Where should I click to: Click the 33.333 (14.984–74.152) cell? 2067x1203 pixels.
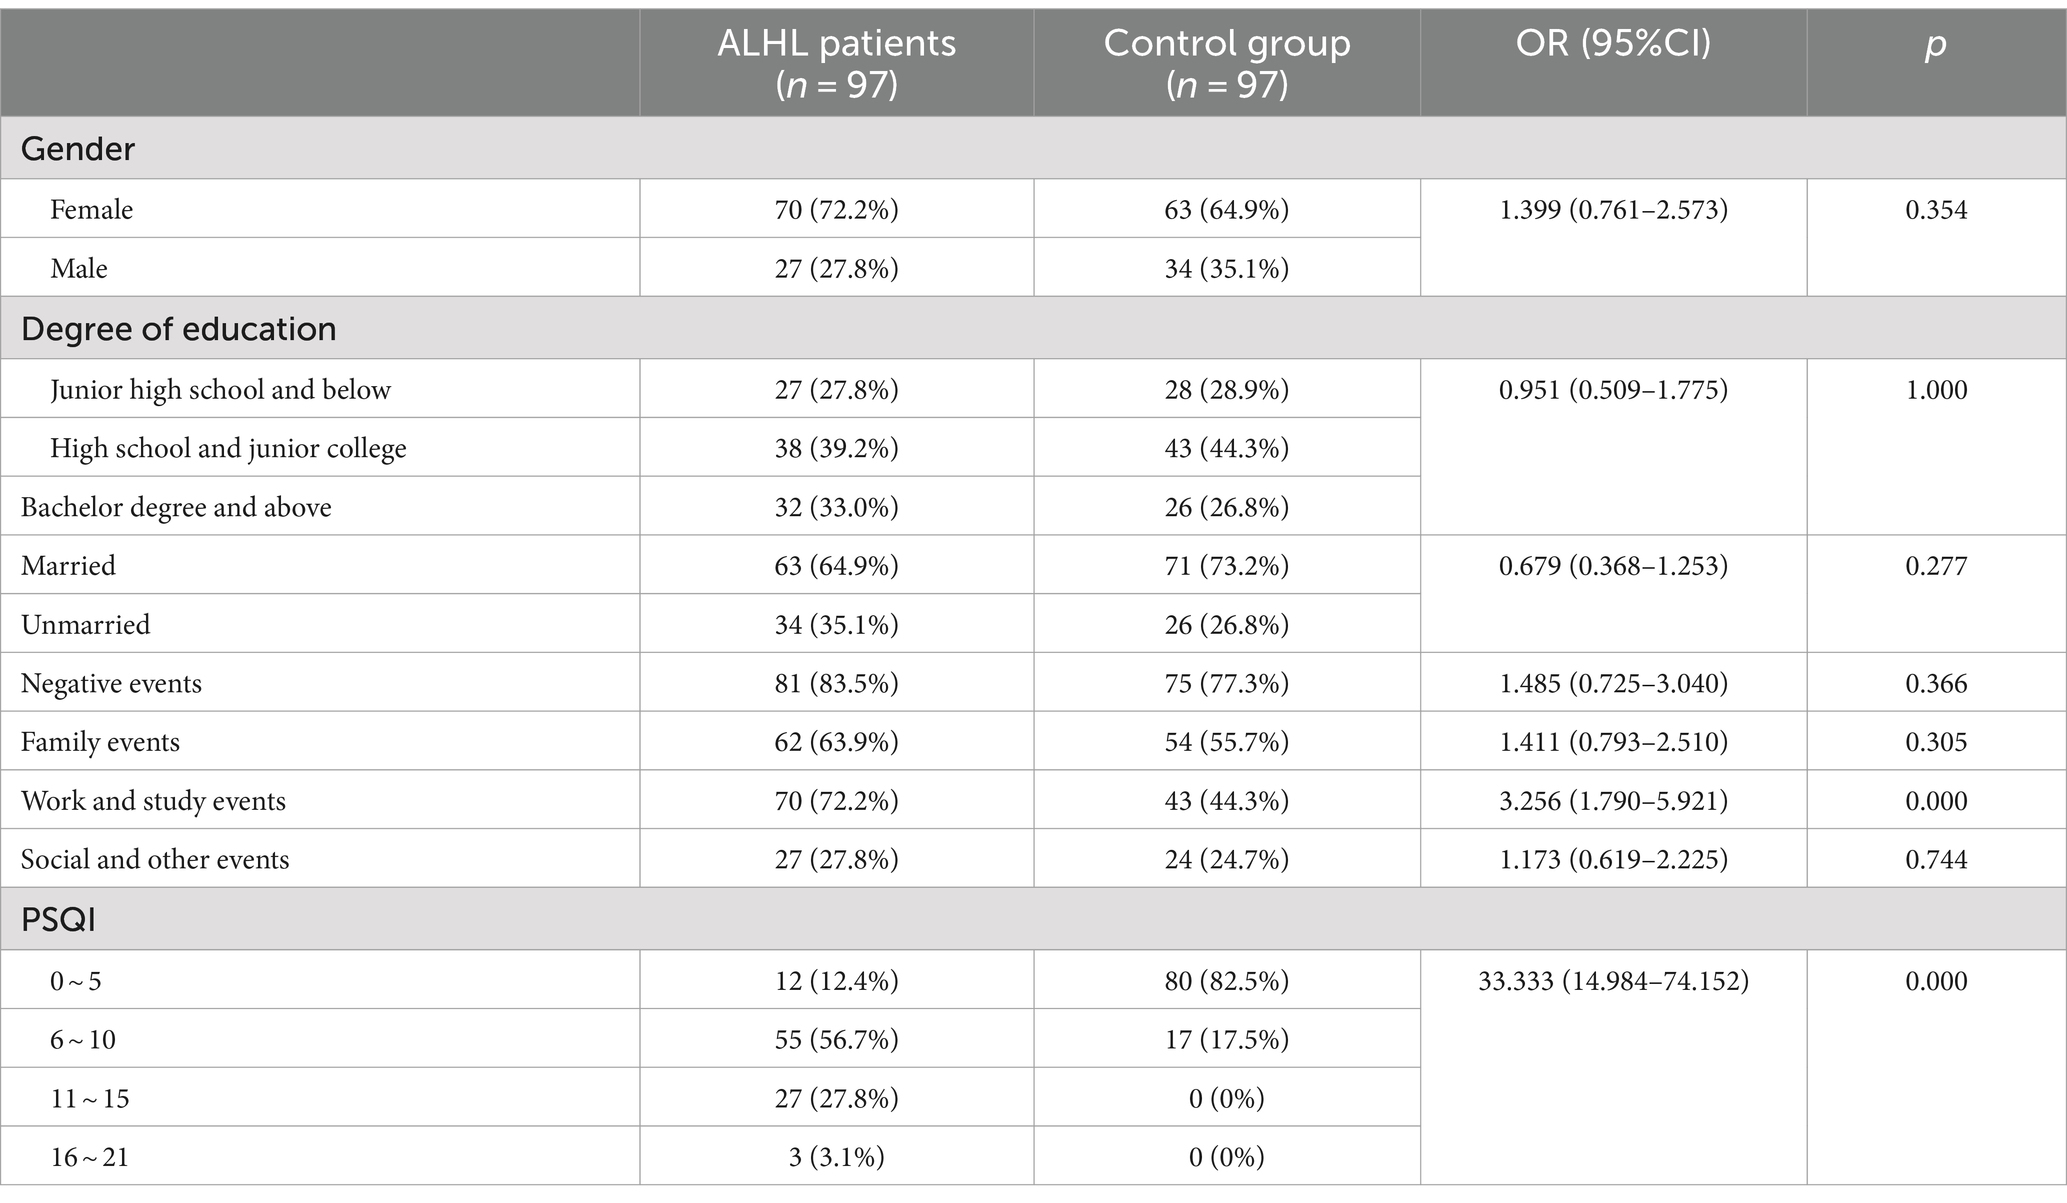[1613, 981]
